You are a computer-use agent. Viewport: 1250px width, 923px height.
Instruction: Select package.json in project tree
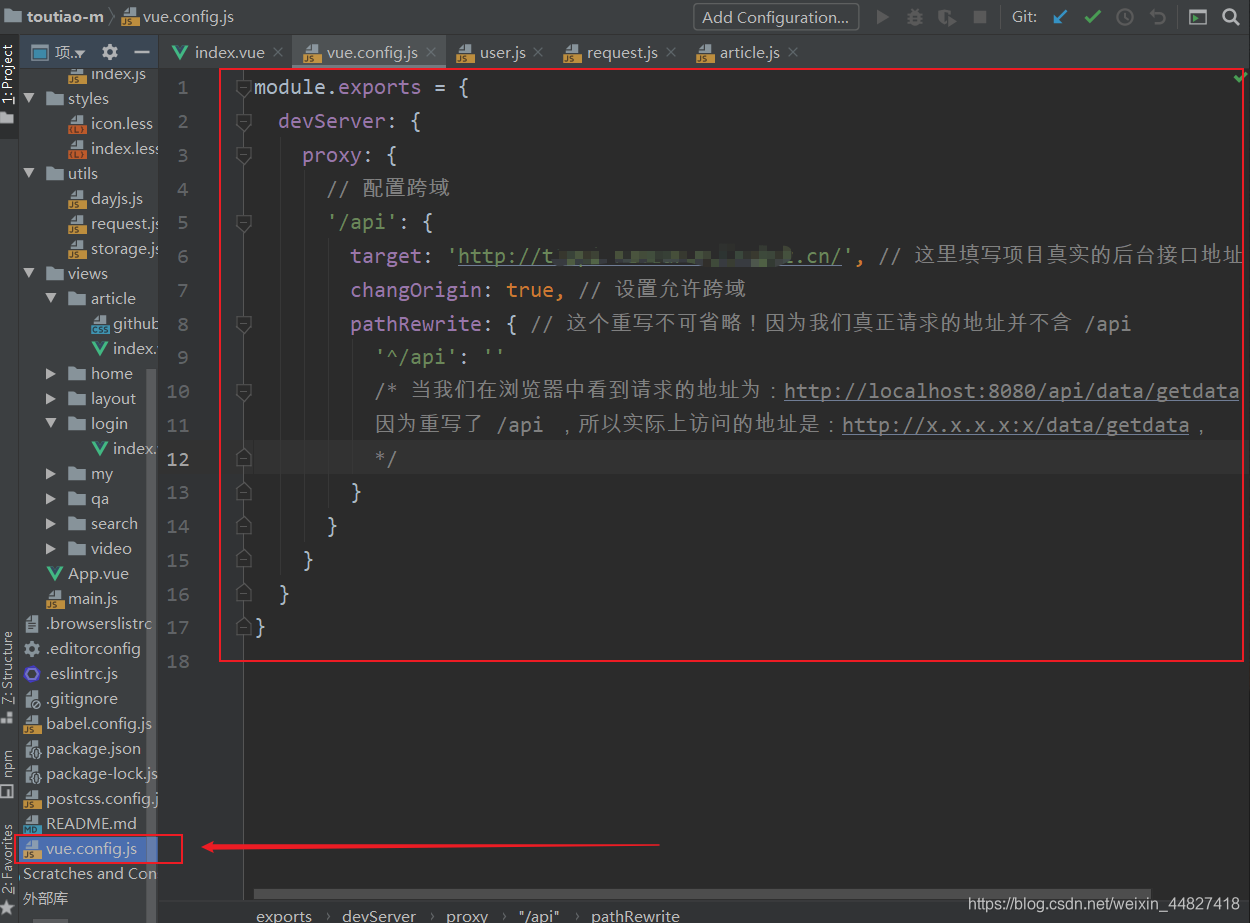point(93,748)
